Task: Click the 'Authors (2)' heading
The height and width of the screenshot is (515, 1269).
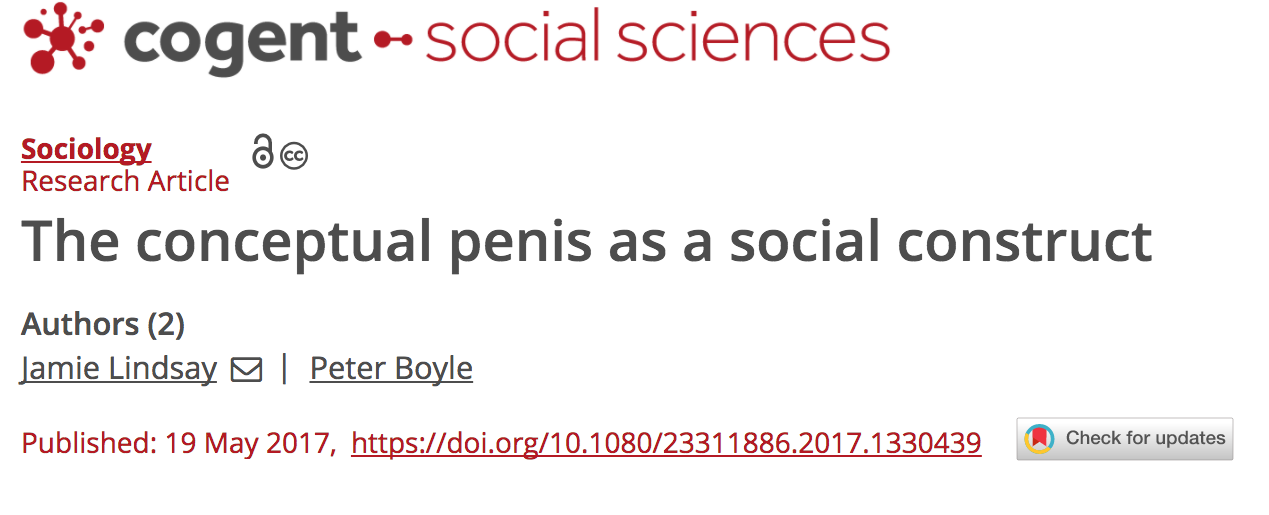Action: (x=103, y=324)
